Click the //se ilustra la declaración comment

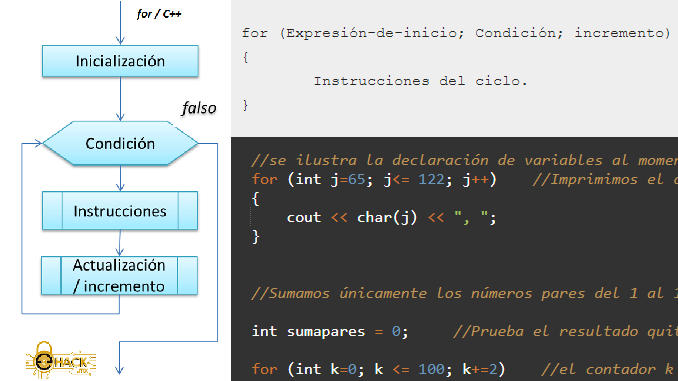[464, 160]
